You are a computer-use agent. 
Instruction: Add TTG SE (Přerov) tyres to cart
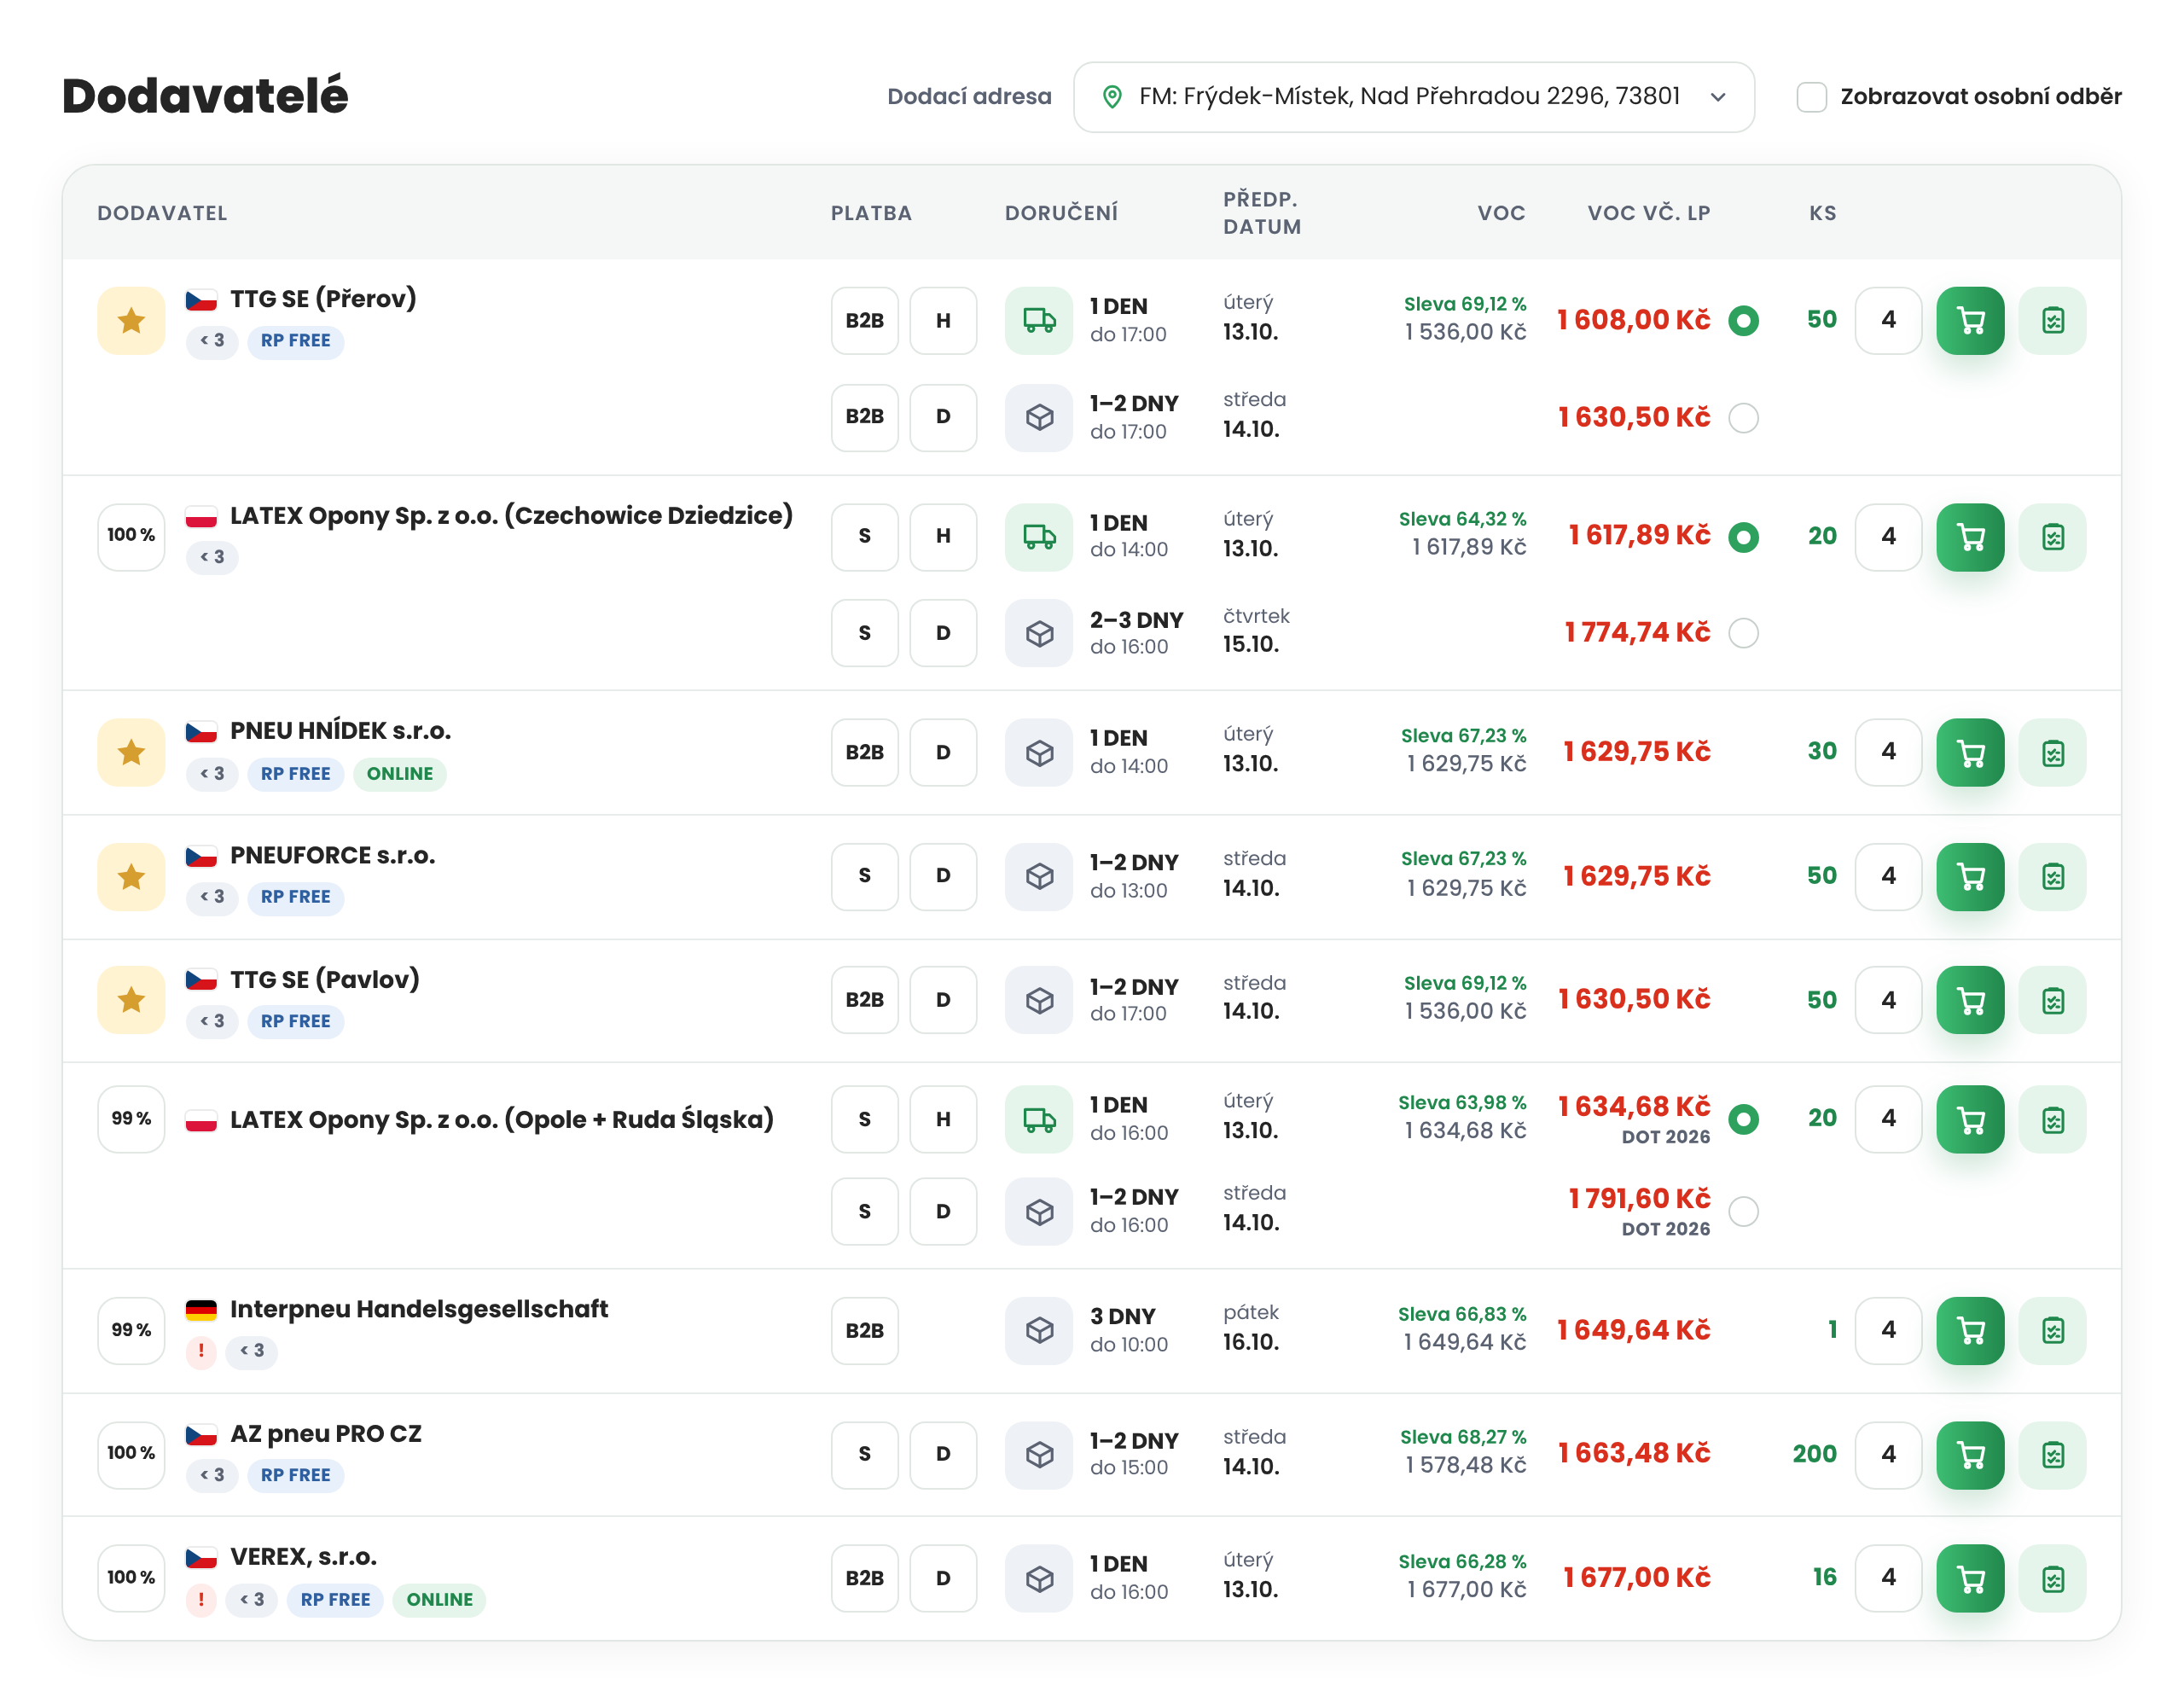(1969, 321)
